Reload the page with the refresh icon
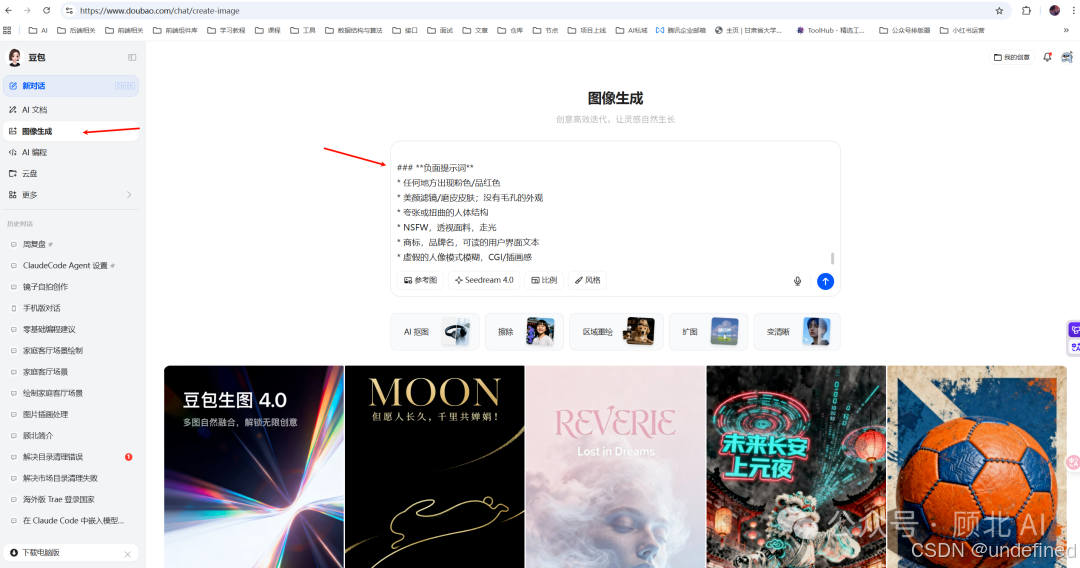The width and height of the screenshot is (1080, 568). coord(46,10)
